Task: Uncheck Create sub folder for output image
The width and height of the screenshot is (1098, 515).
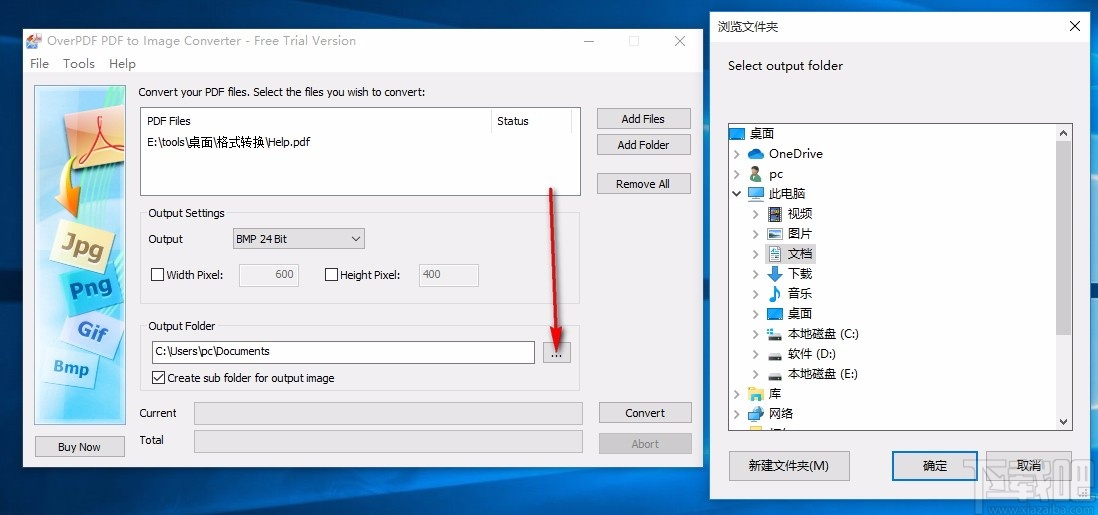Action: [158, 378]
